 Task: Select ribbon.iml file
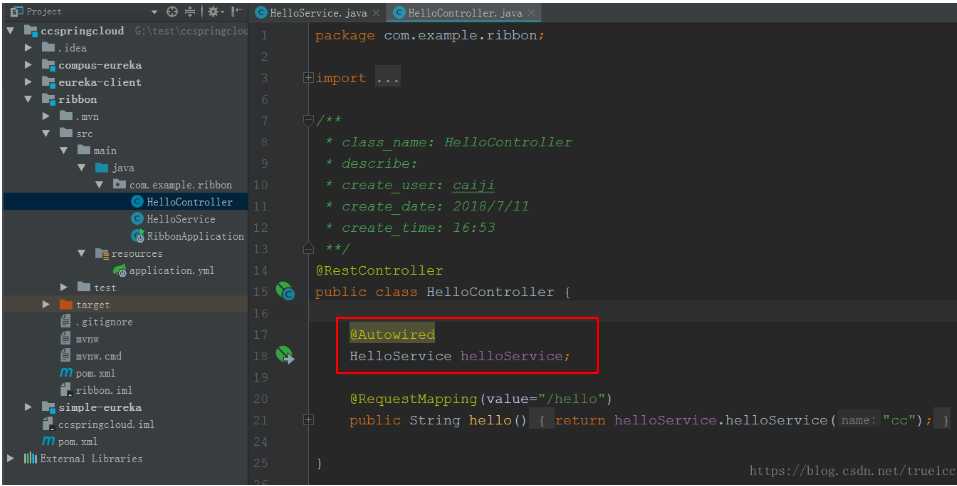[104, 390]
